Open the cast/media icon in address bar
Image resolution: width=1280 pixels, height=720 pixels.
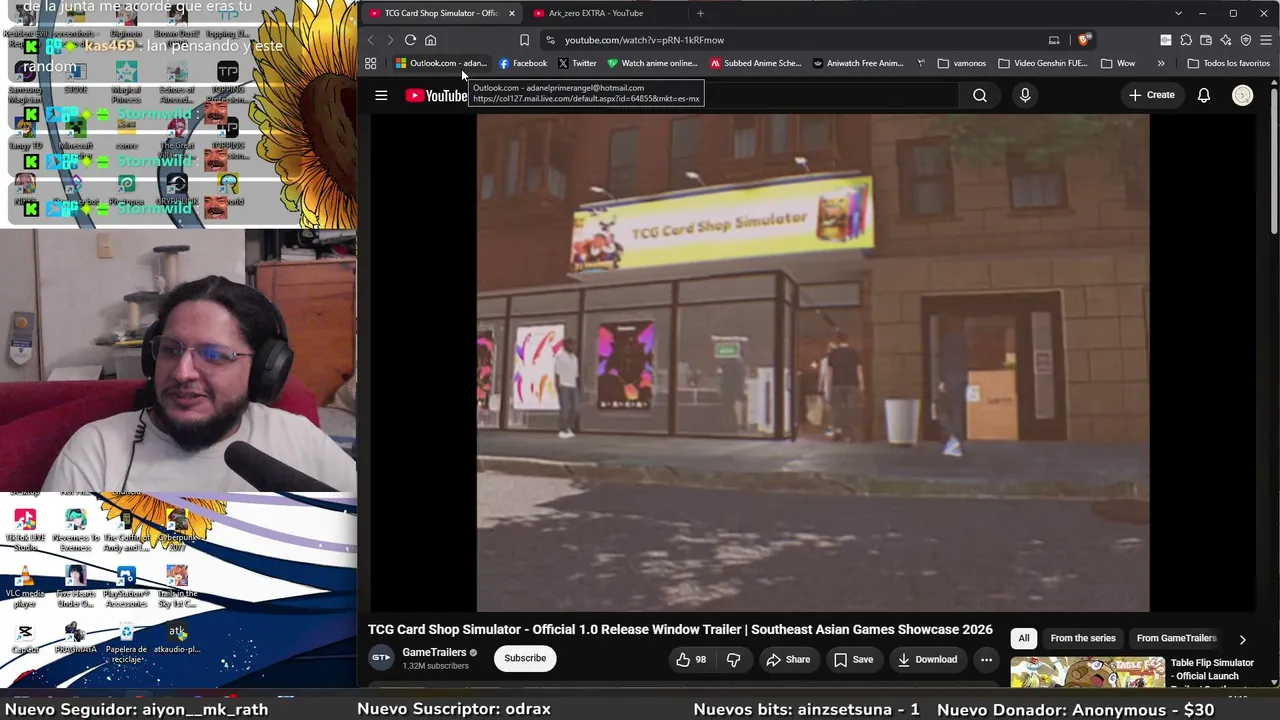pos(1054,40)
